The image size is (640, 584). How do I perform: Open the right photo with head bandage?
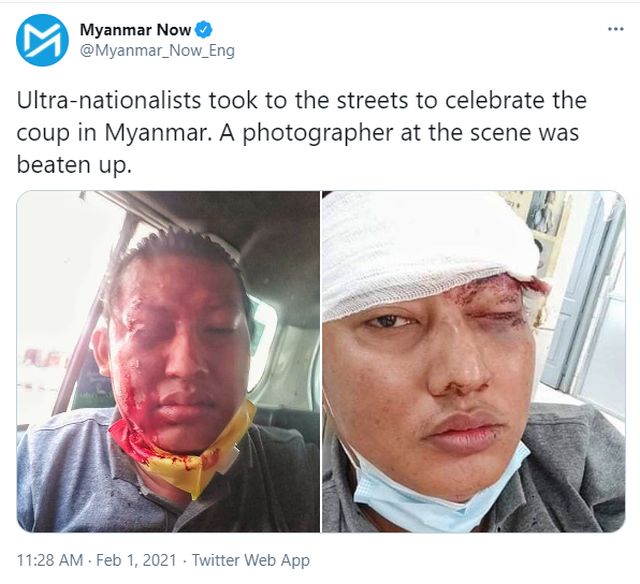click(473, 362)
